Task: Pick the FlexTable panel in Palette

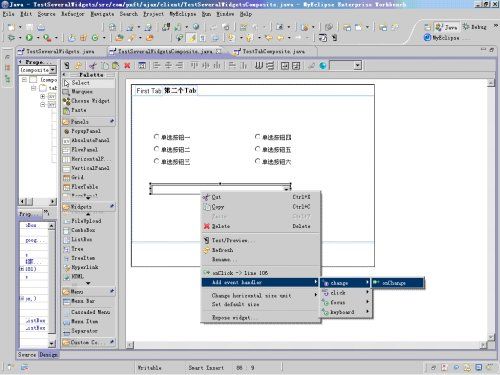Action: 85,187
